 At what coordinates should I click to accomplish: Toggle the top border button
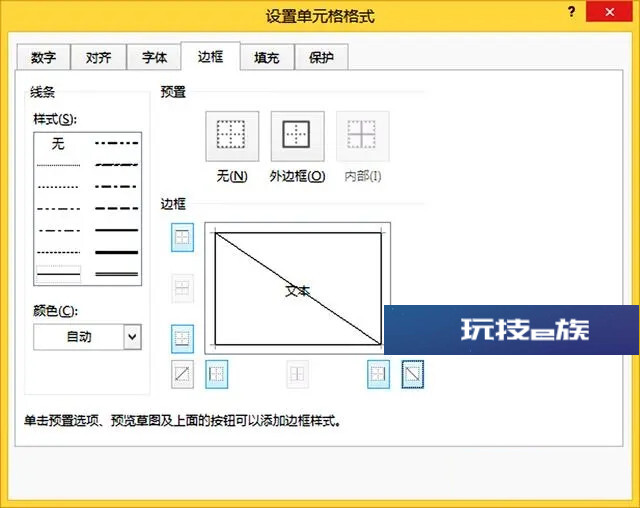[182, 237]
